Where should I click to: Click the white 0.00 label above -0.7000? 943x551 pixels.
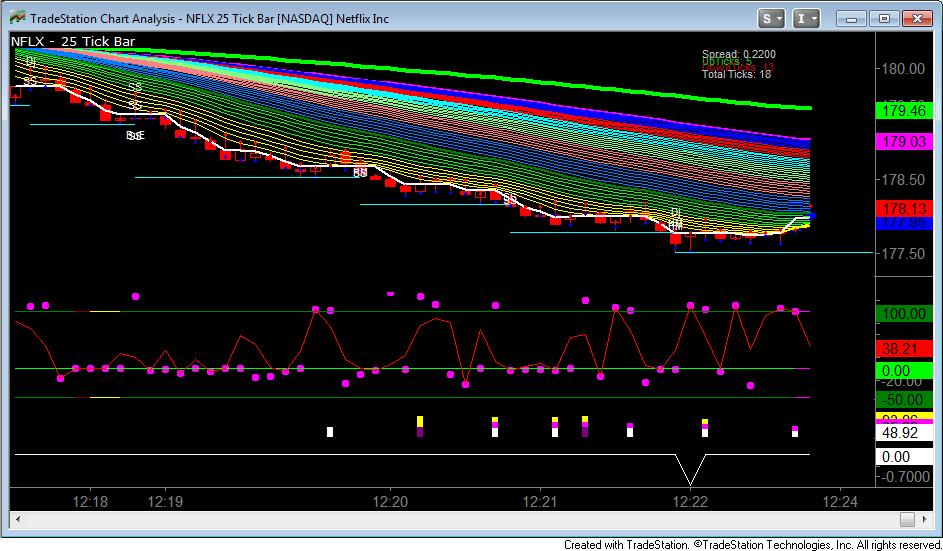[x=904, y=457]
